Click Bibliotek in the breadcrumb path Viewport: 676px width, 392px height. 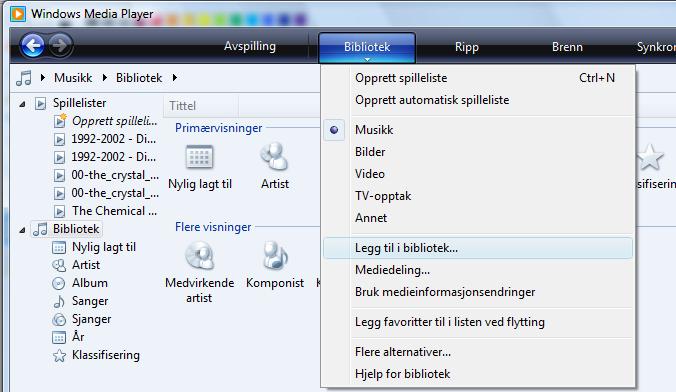point(139,78)
